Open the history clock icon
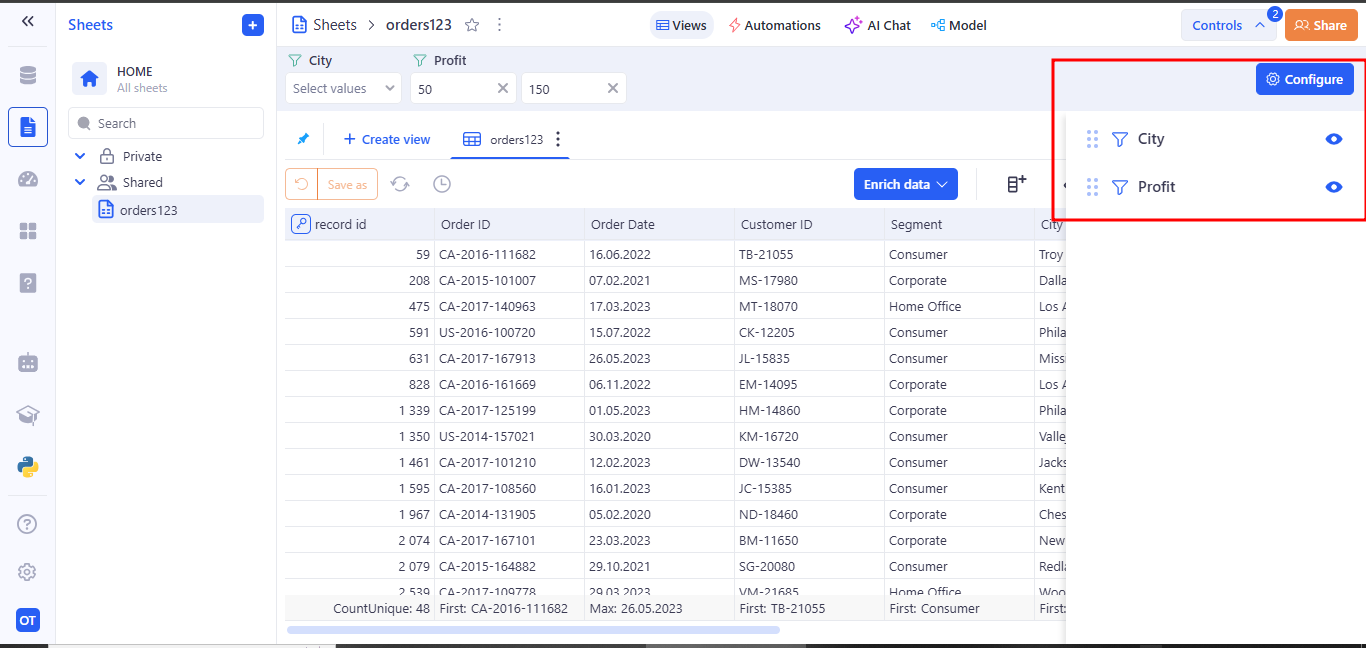 point(442,184)
